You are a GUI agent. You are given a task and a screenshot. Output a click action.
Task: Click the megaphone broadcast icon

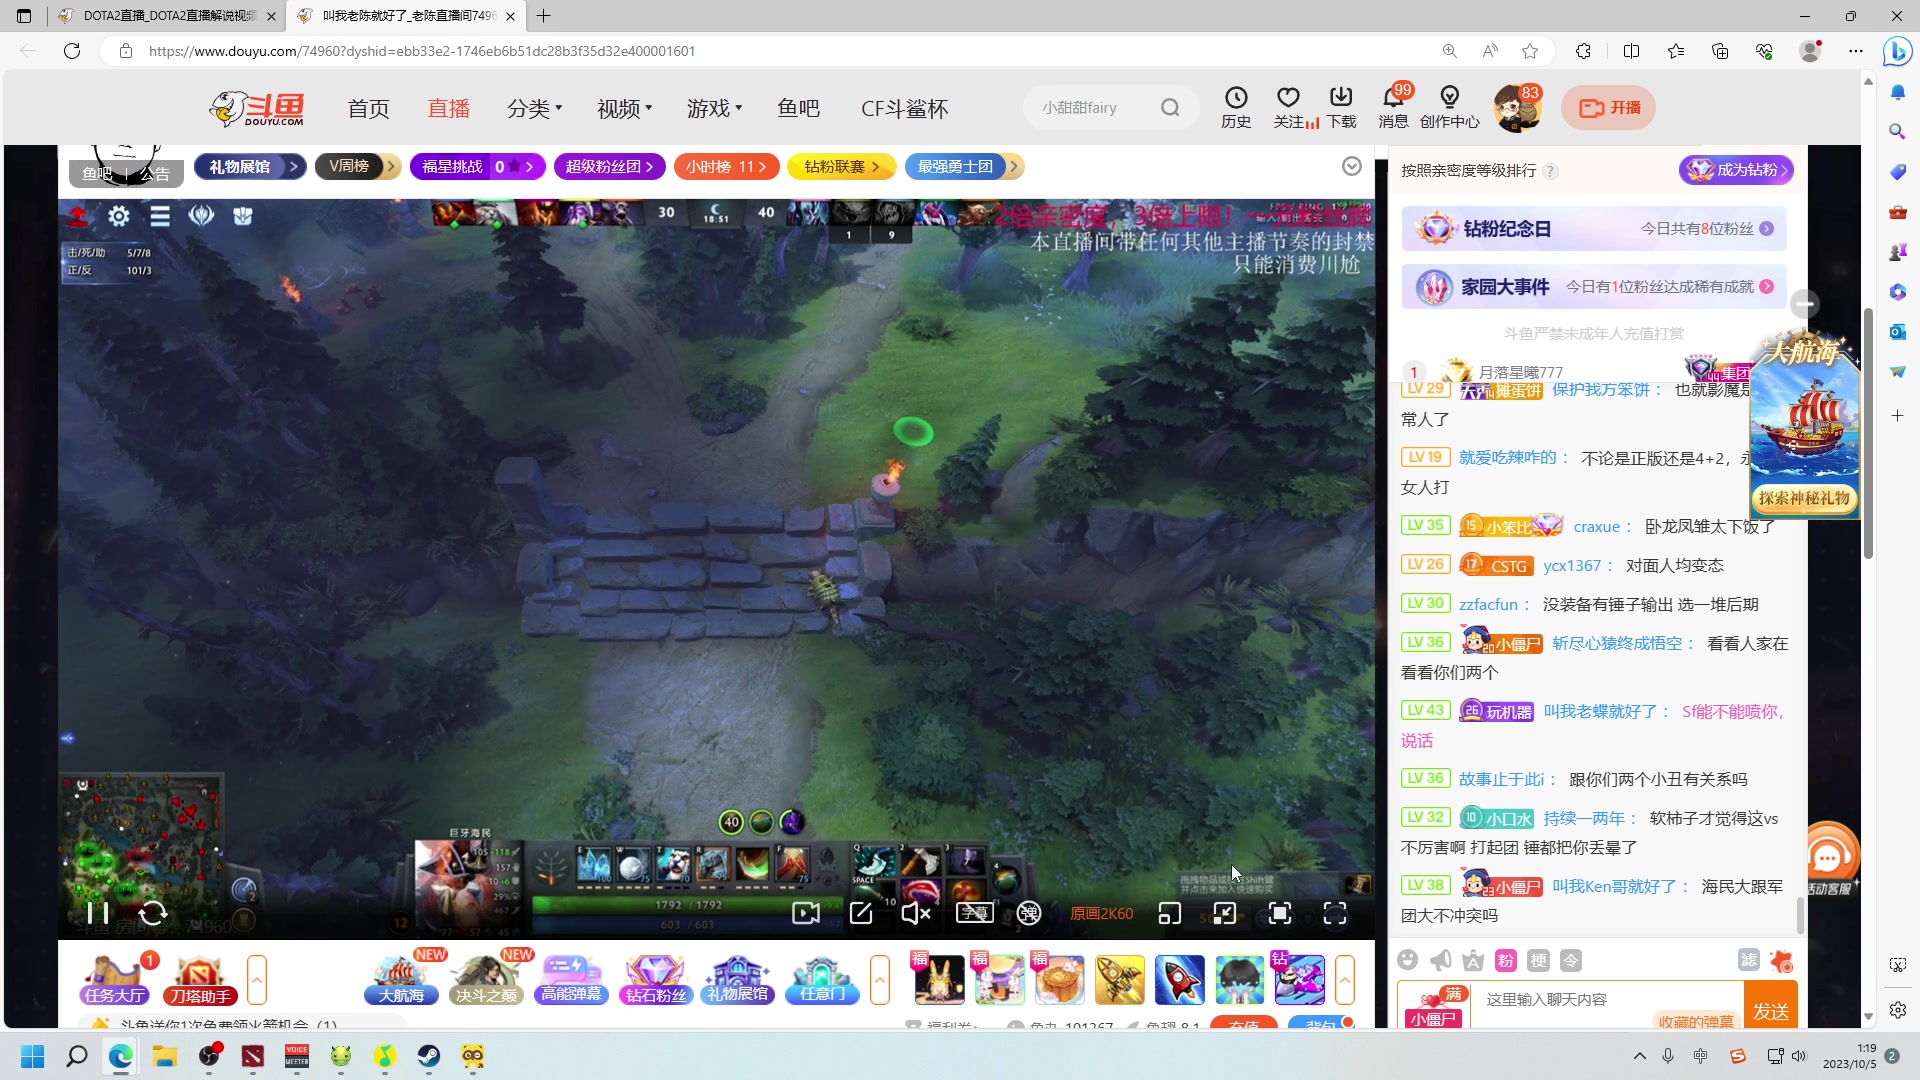(x=1441, y=960)
